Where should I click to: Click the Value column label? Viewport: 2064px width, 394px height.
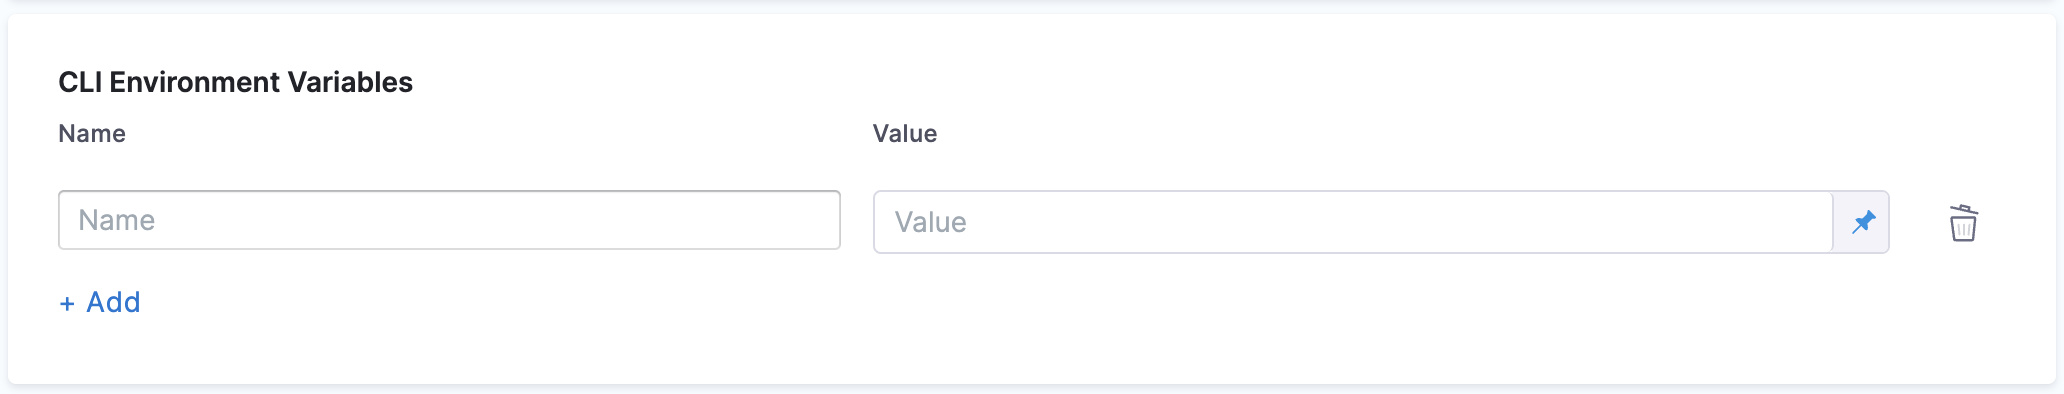905,134
